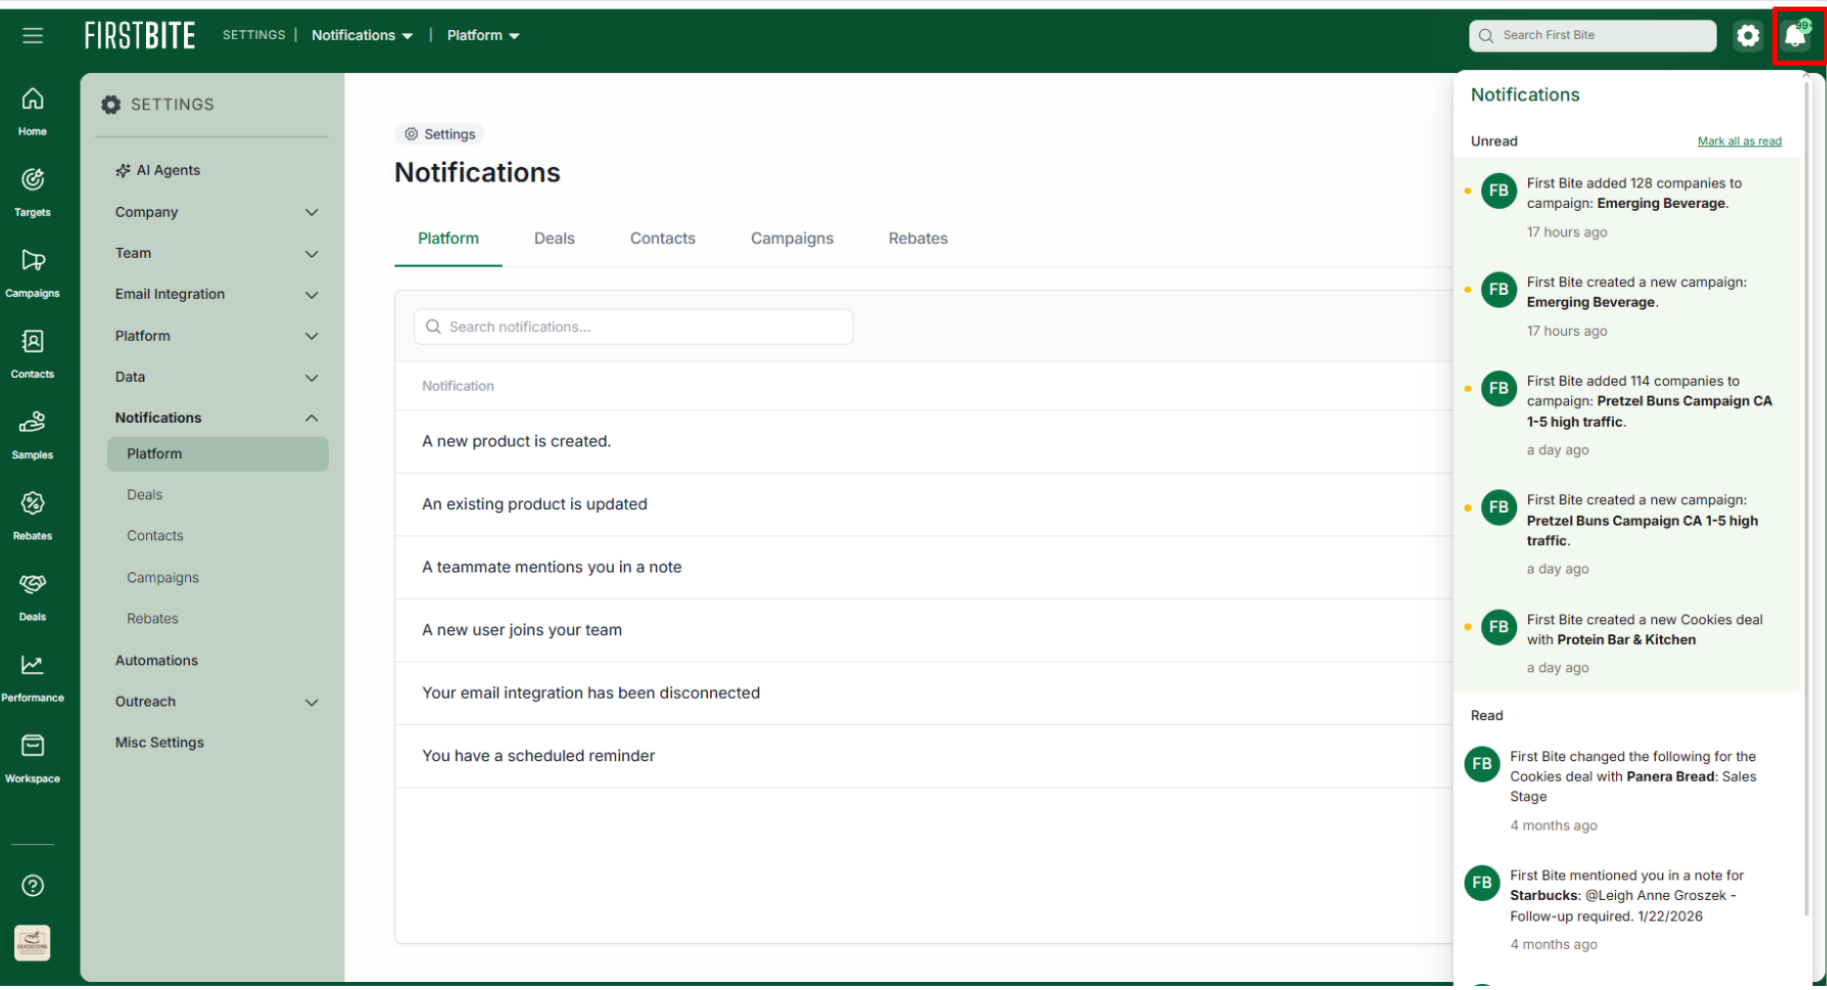Expand the Email Integration section
The width and height of the screenshot is (1827, 990).
[x=216, y=295]
